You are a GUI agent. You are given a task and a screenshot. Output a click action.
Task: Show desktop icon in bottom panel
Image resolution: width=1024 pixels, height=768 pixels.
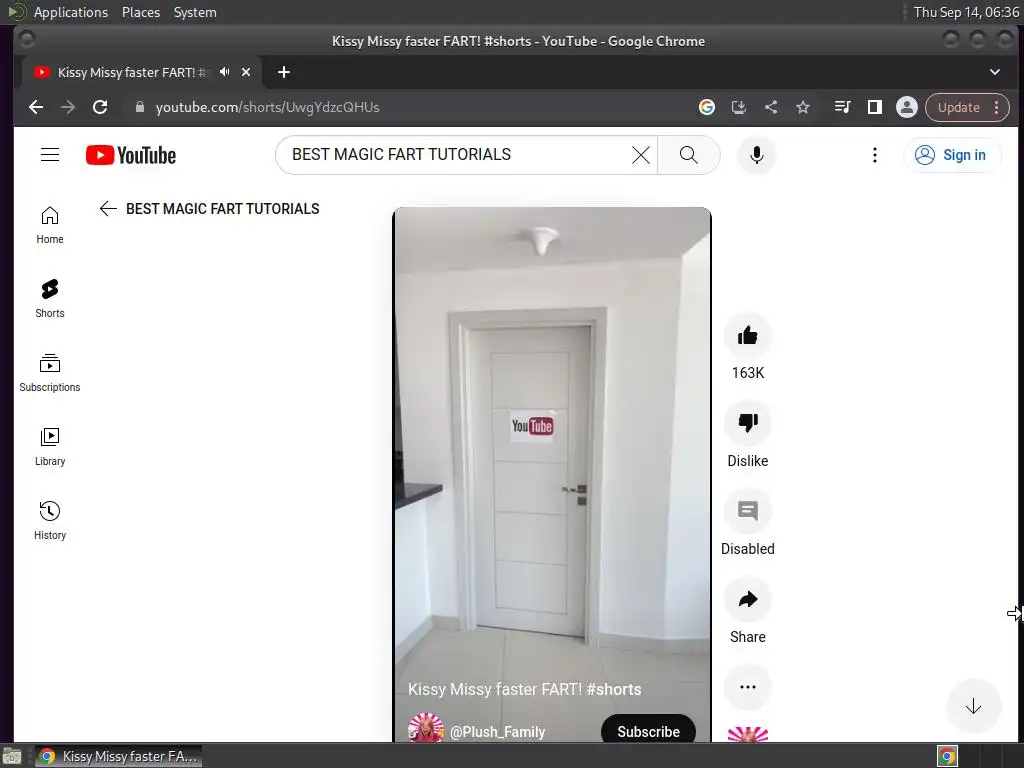pyautogui.click(x=12, y=756)
